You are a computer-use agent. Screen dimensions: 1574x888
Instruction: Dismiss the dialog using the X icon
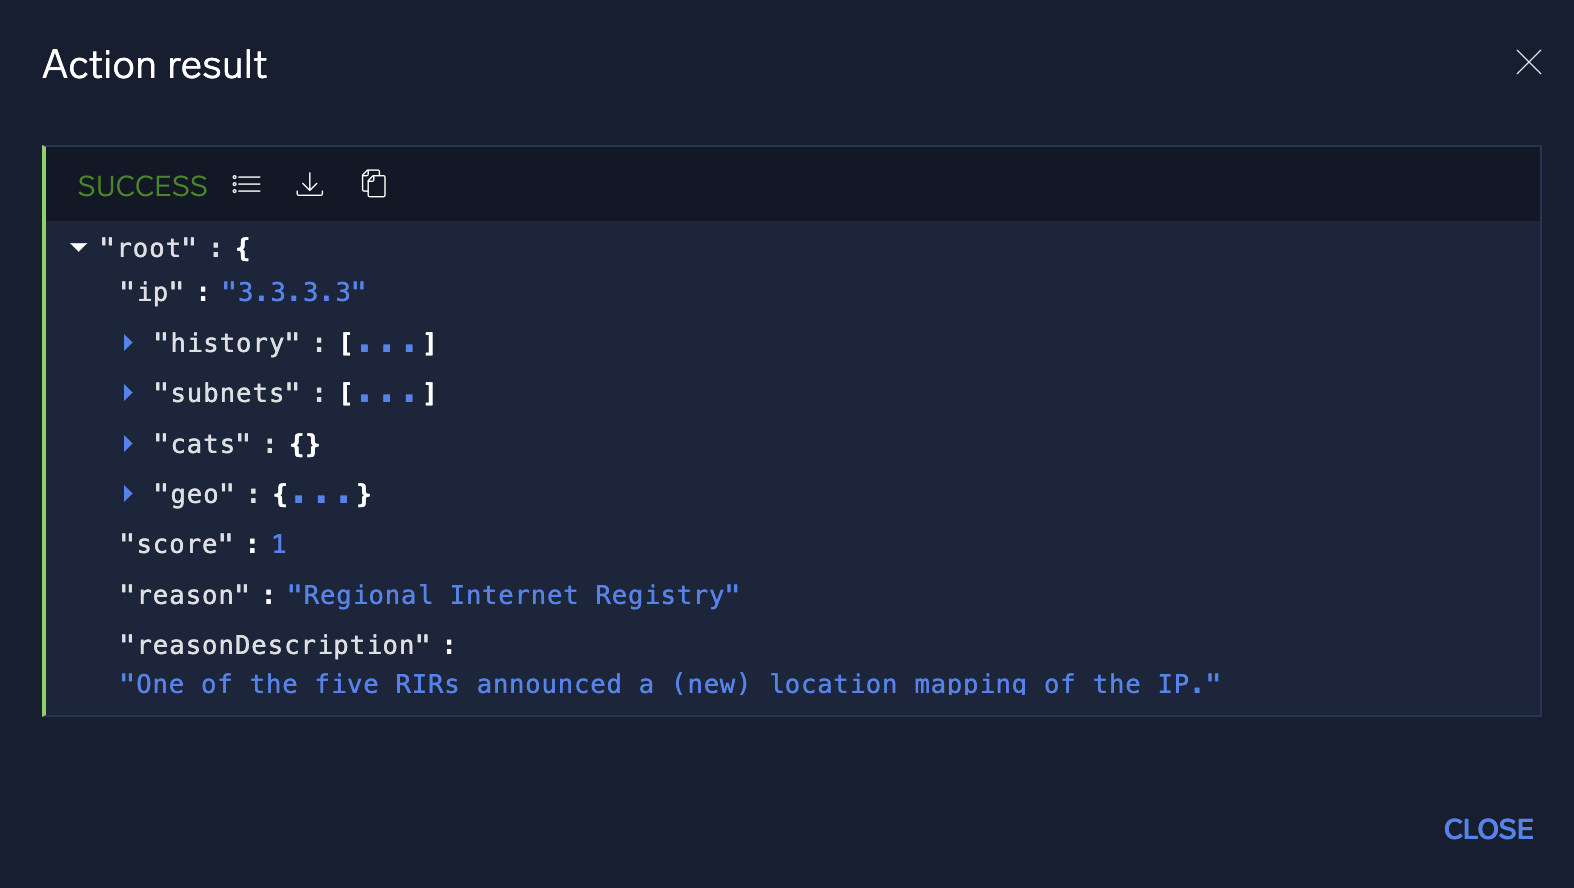tap(1528, 63)
